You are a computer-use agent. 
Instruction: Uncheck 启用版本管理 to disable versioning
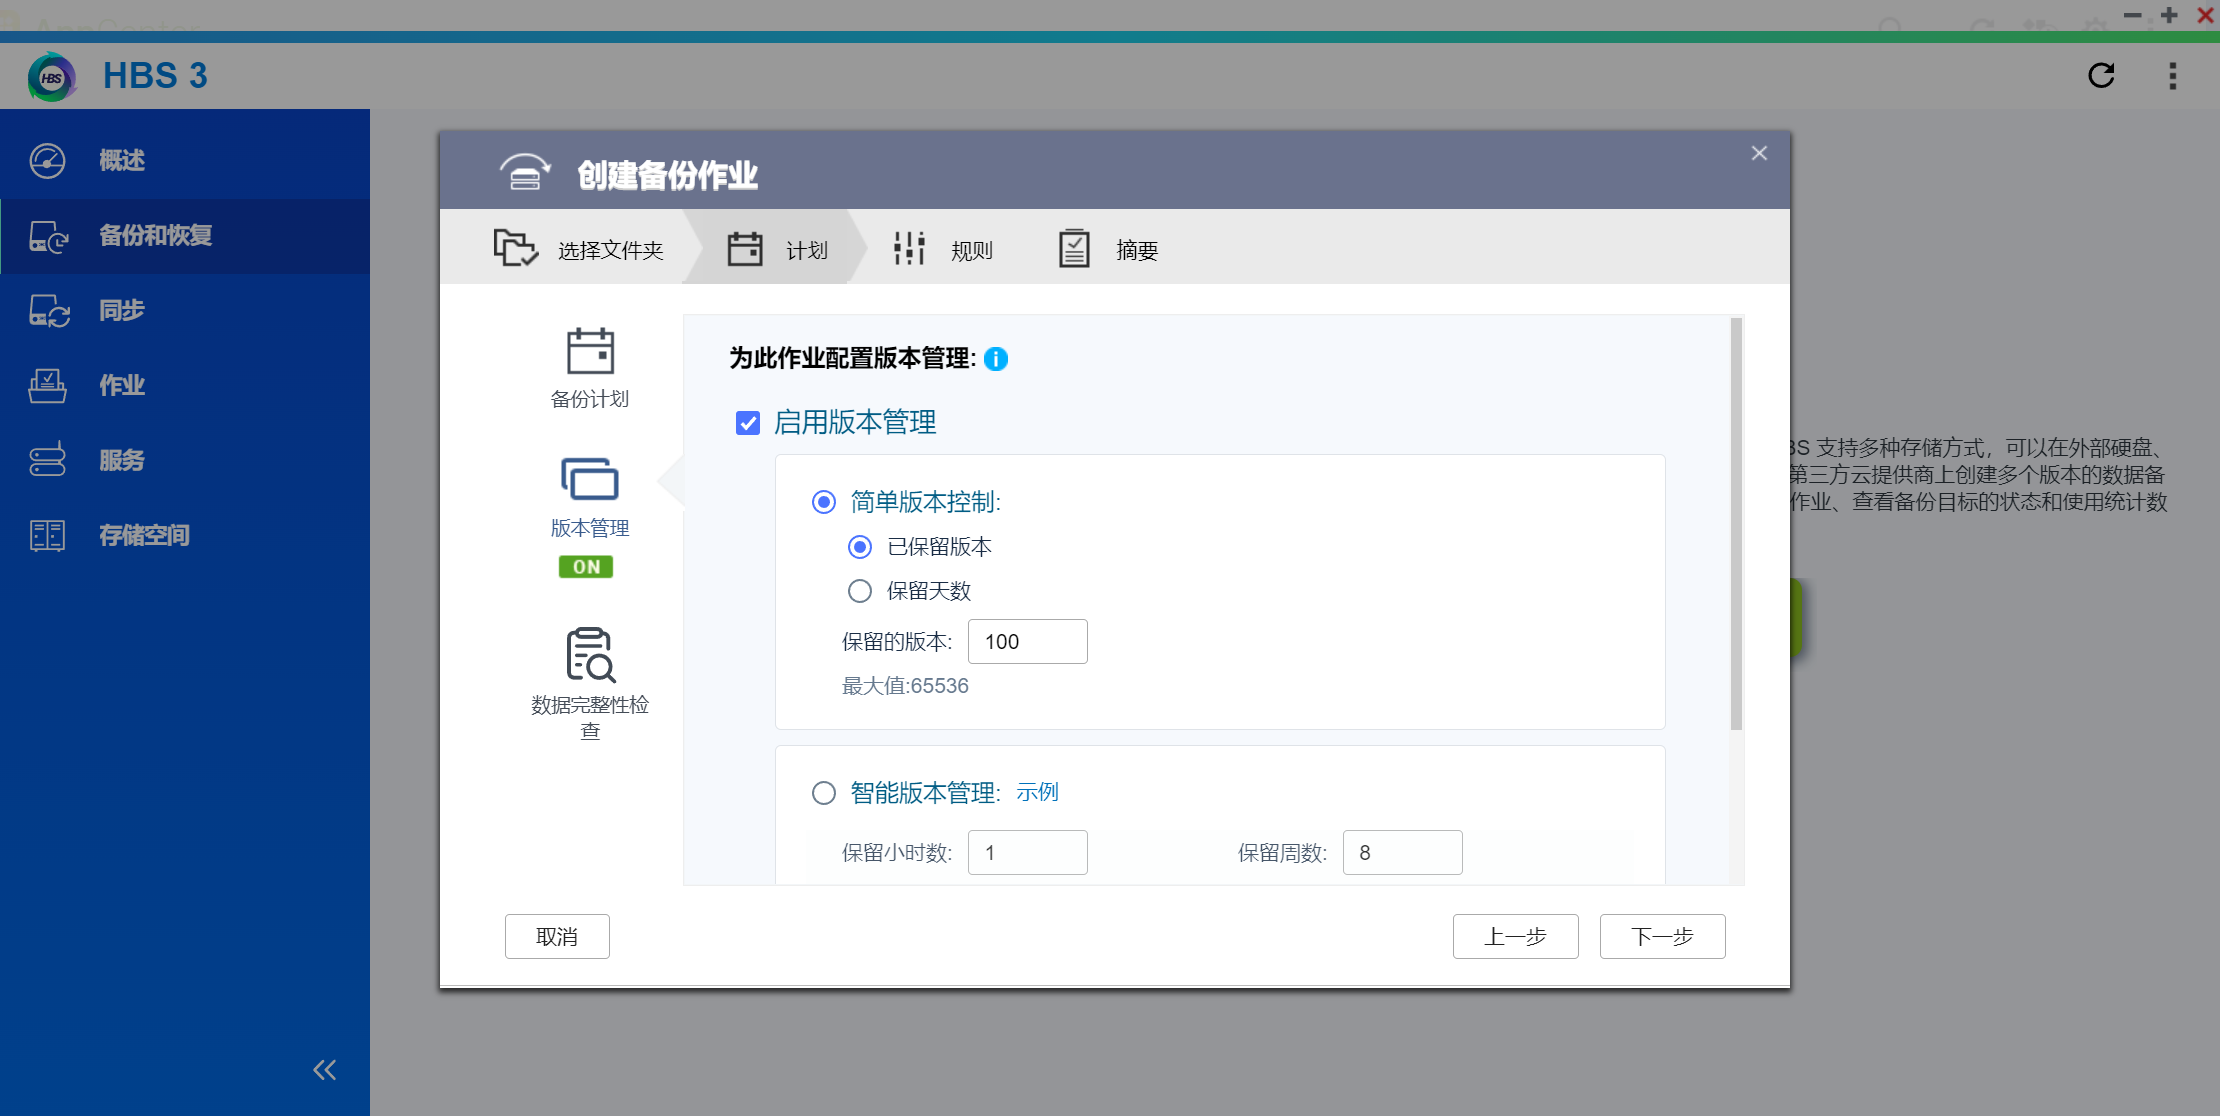point(748,423)
